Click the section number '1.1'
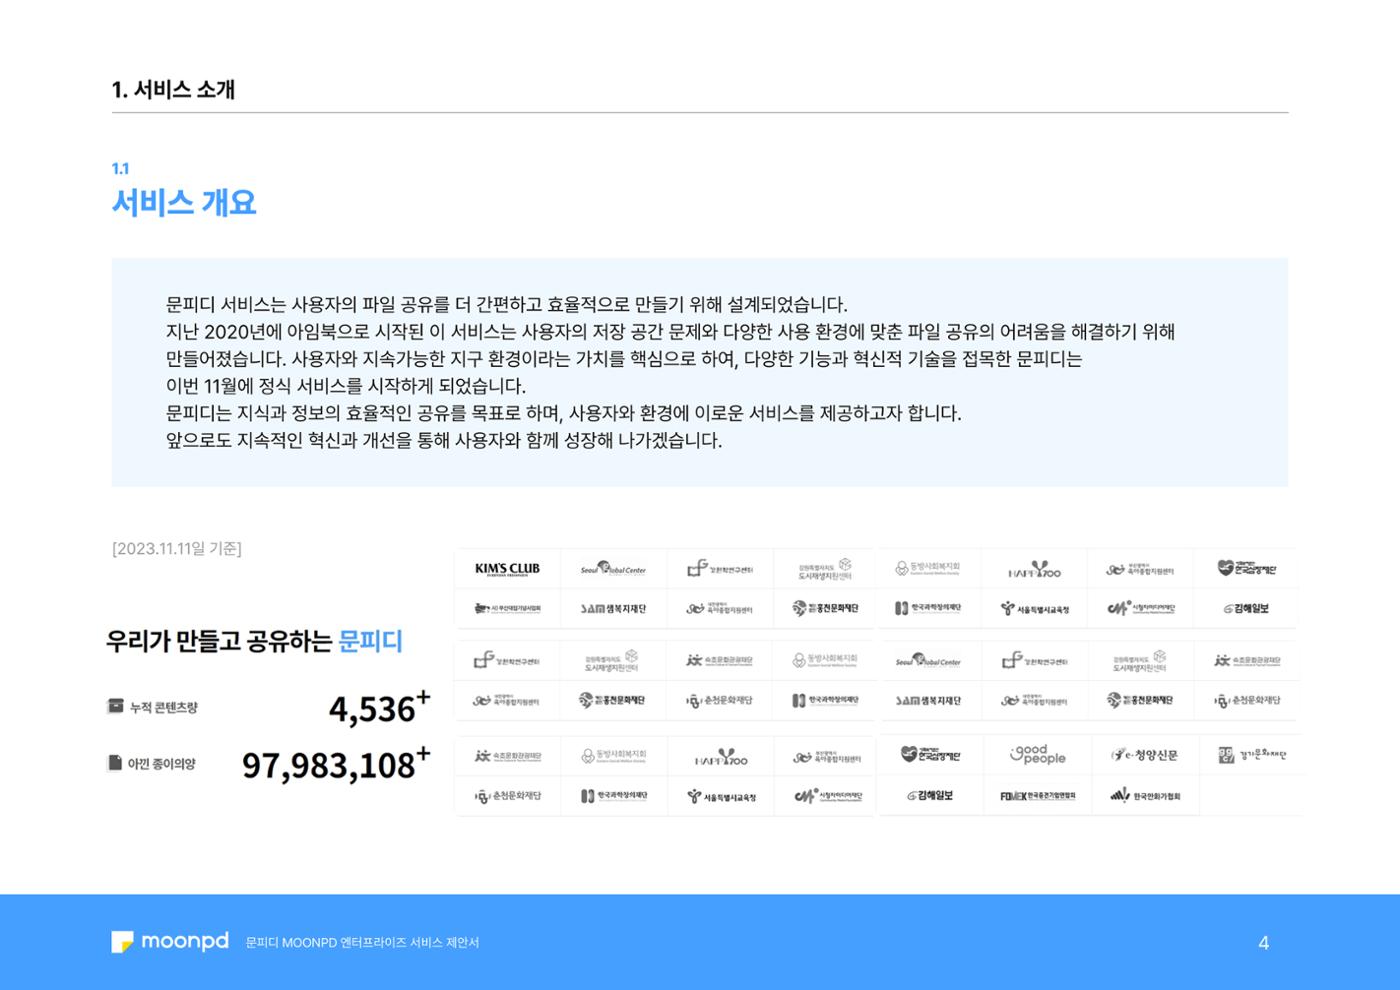Screen dimensions: 1400x990 (x=120, y=168)
